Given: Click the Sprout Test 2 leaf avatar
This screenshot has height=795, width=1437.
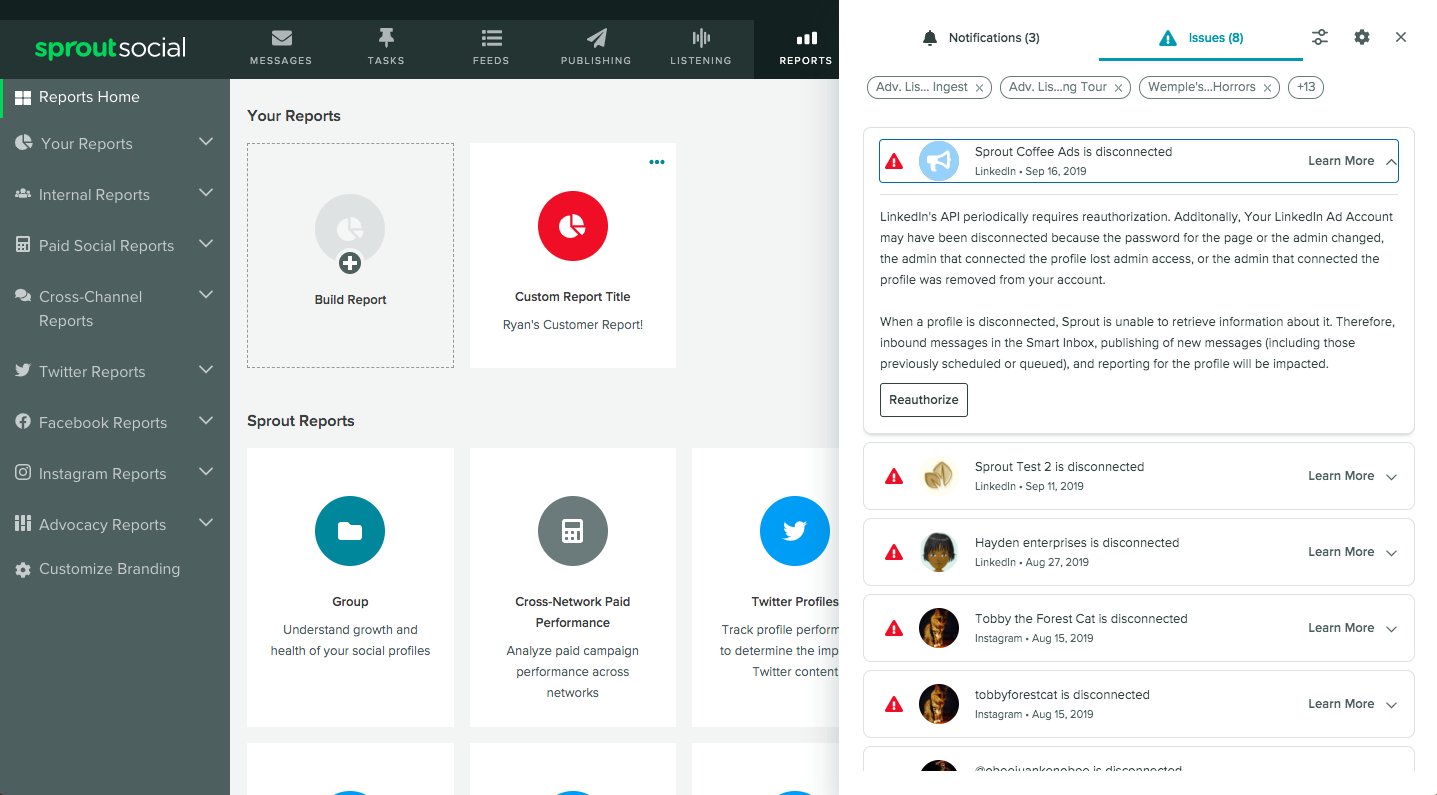Looking at the screenshot, I should pos(939,476).
